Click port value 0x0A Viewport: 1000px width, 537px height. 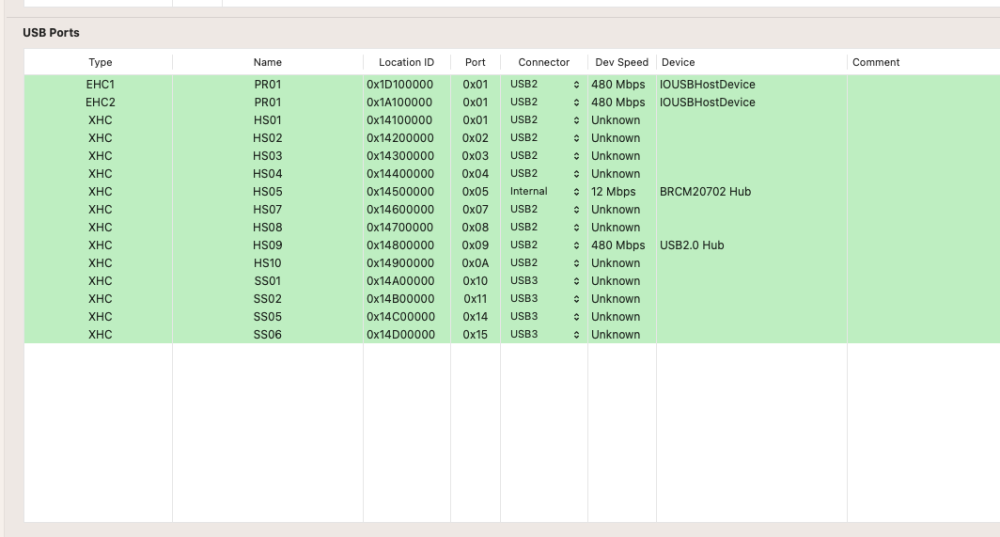coord(475,263)
